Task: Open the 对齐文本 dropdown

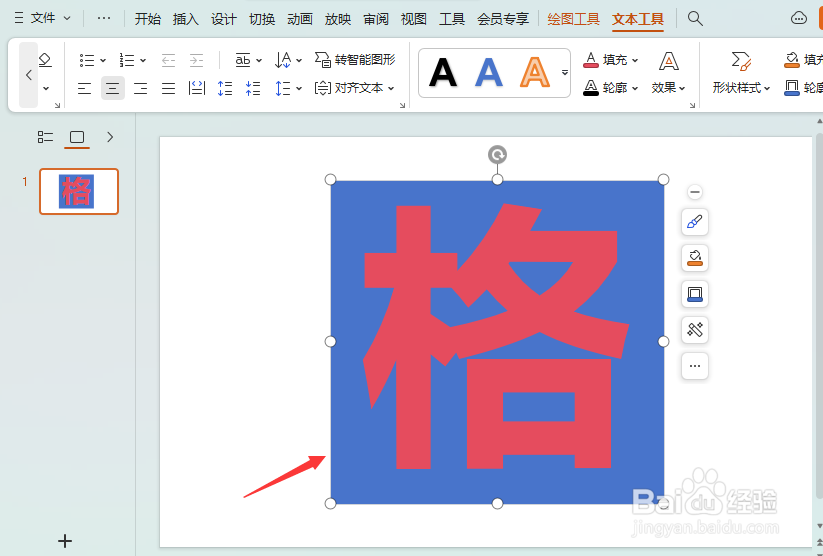Action: click(x=354, y=88)
